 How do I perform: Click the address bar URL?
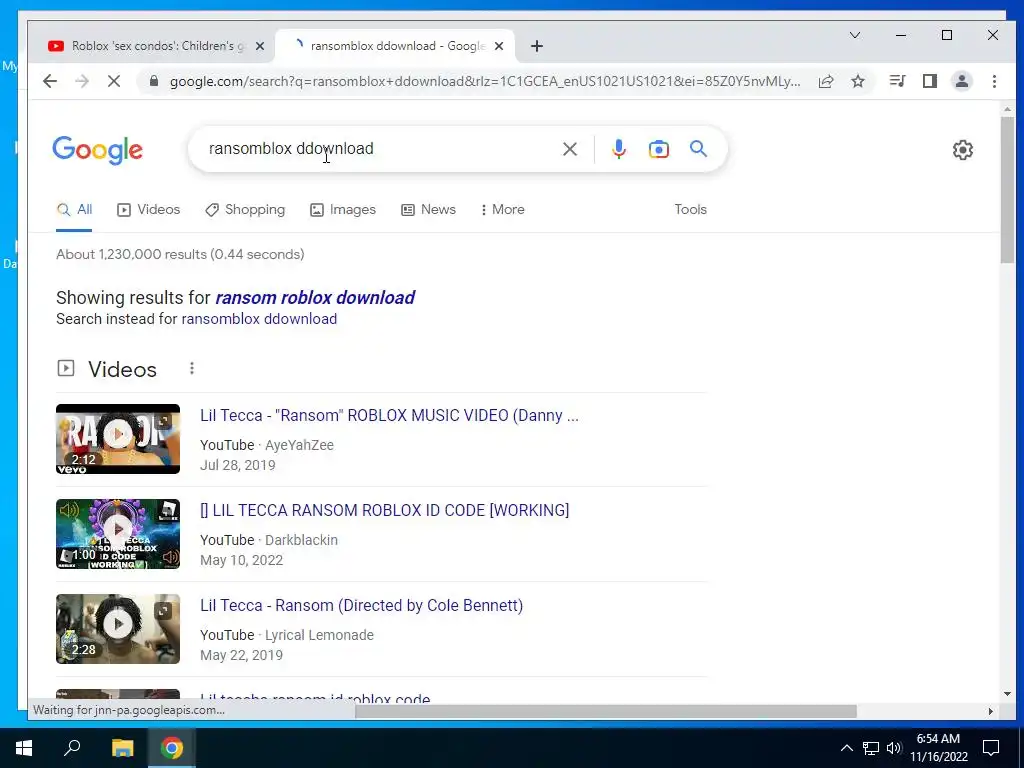pos(485,81)
